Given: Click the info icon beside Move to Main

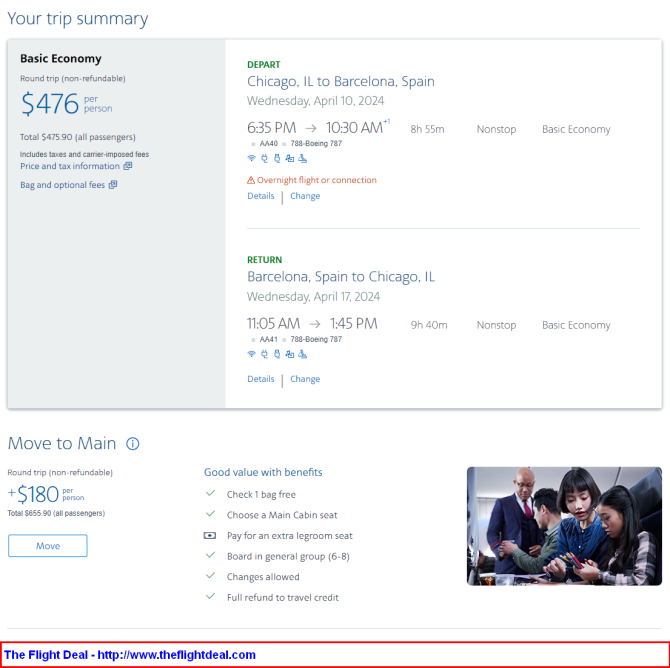Looking at the screenshot, I should pyautogui.click(x=133, y=444).
